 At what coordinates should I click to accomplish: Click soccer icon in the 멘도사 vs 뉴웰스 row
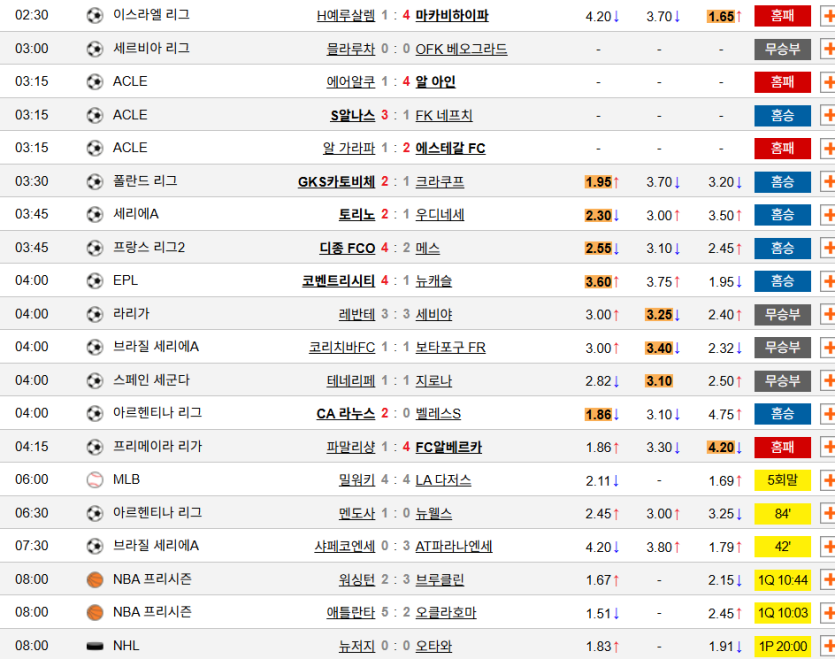point(95,513)
